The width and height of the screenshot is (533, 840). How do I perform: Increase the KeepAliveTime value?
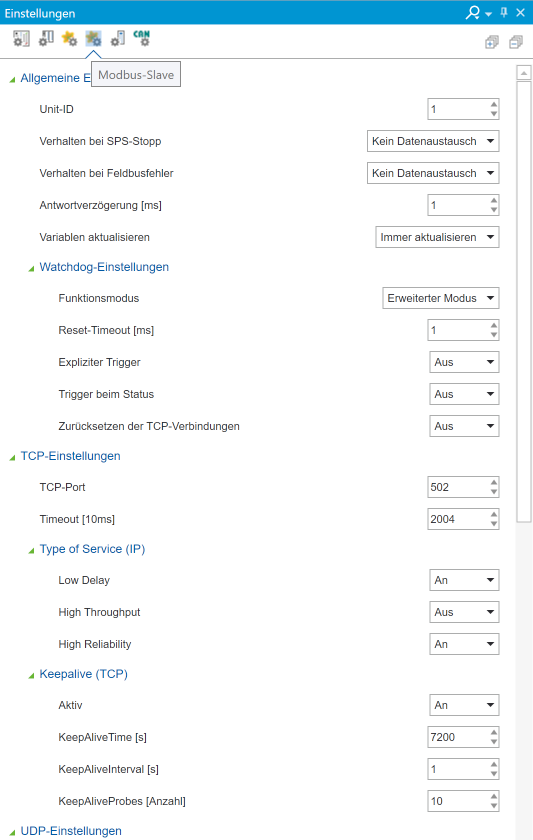coord(494,732)
